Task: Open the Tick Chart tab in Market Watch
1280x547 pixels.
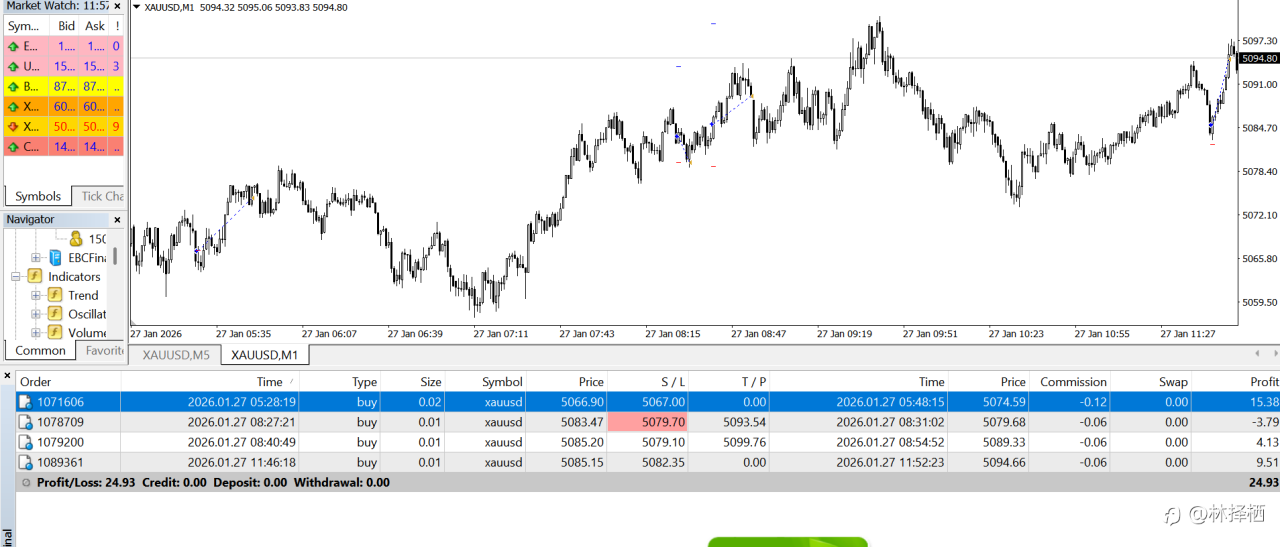Action: point(101,196)
